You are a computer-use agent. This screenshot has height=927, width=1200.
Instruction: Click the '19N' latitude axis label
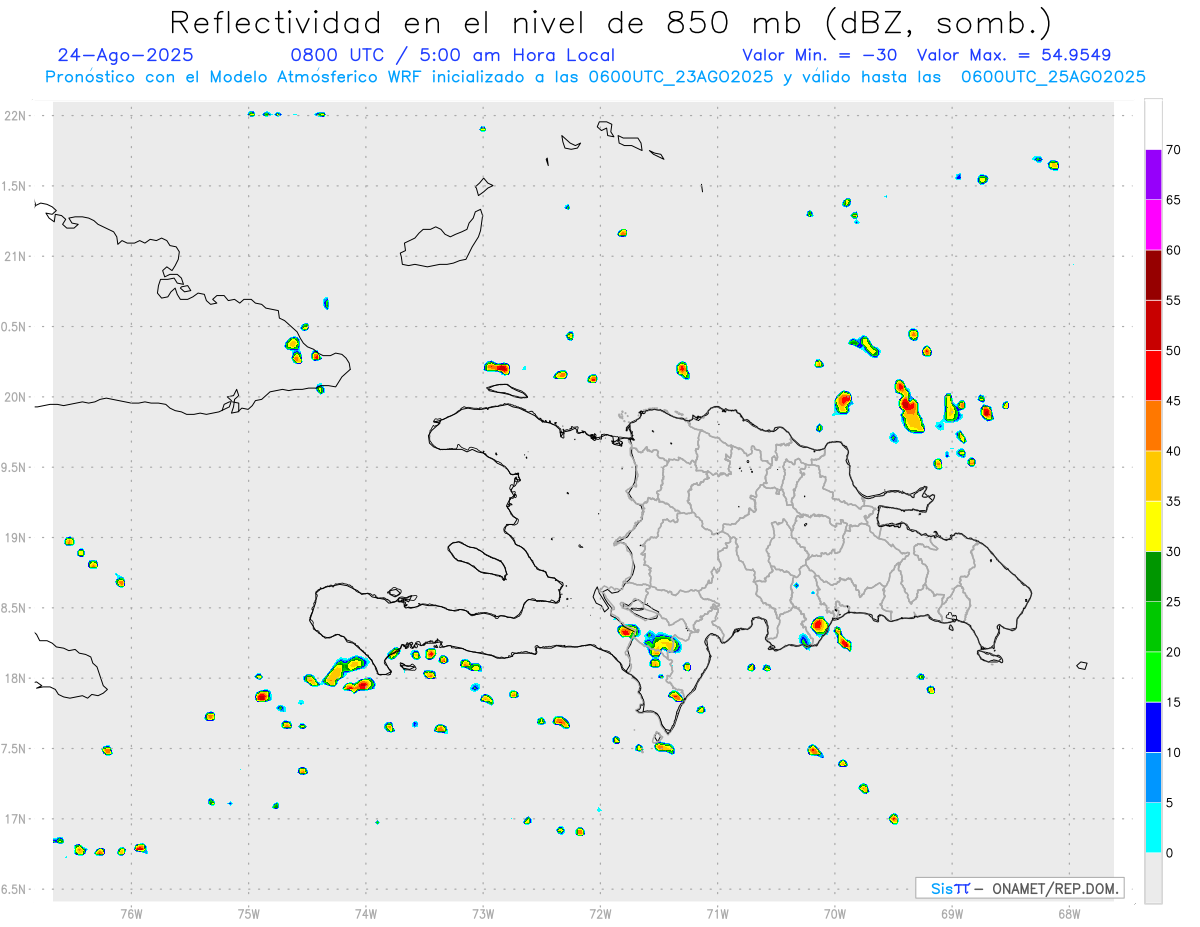pyautogui.click(x=15, y=537)
